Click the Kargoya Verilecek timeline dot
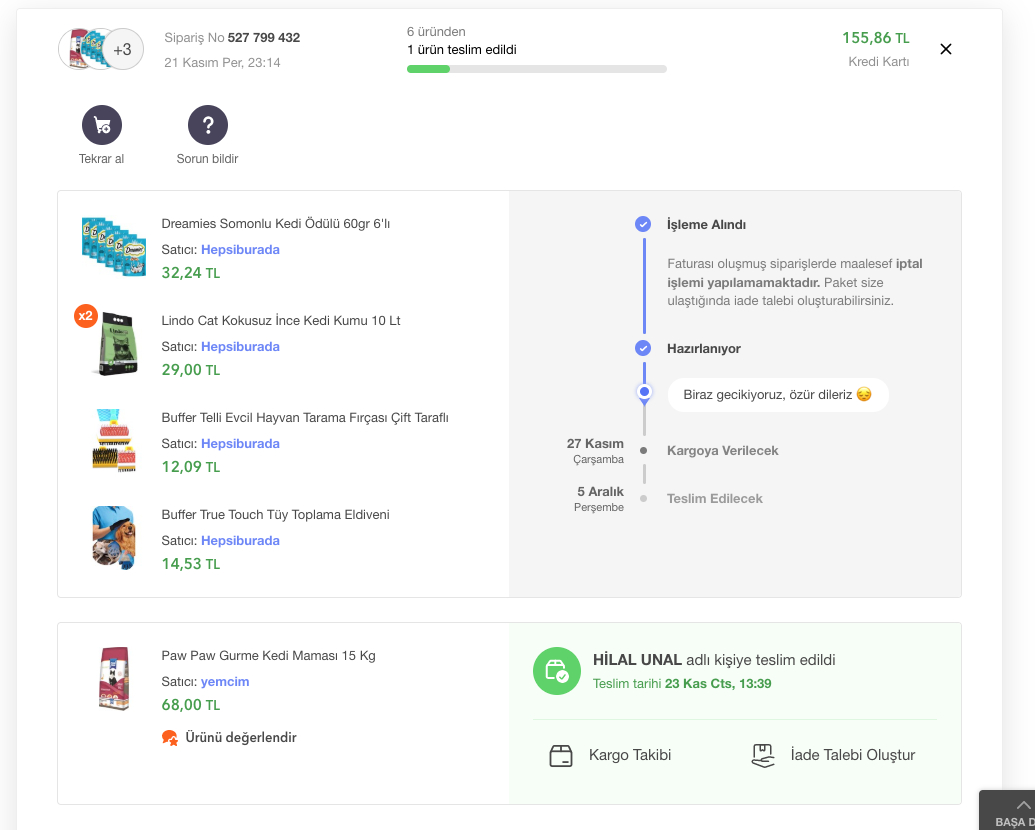Viewport: 1035px width, 830px height. click(644, 451)
